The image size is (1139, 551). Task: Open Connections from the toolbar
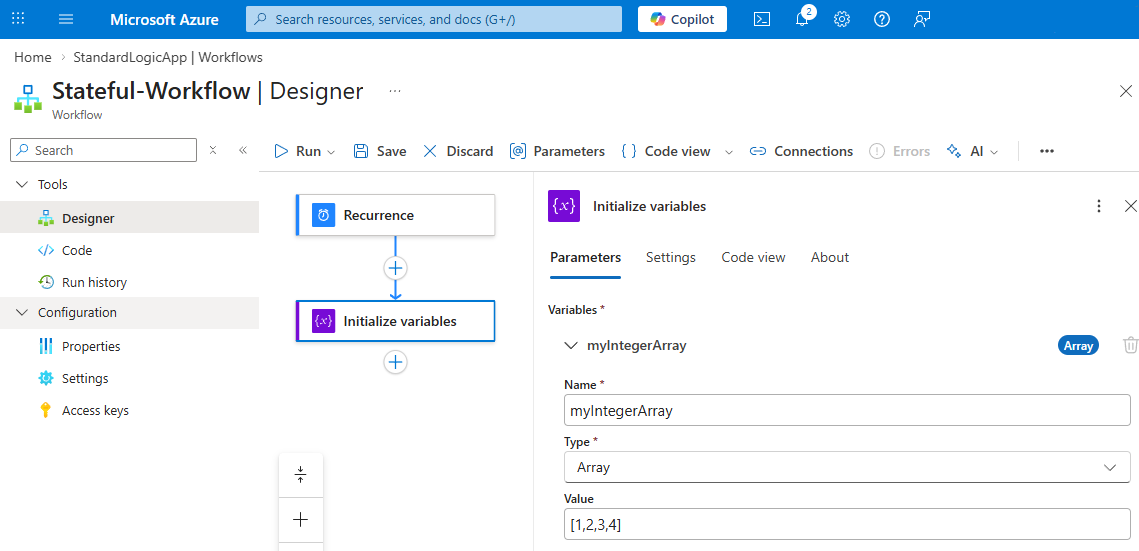coord(801,151)
